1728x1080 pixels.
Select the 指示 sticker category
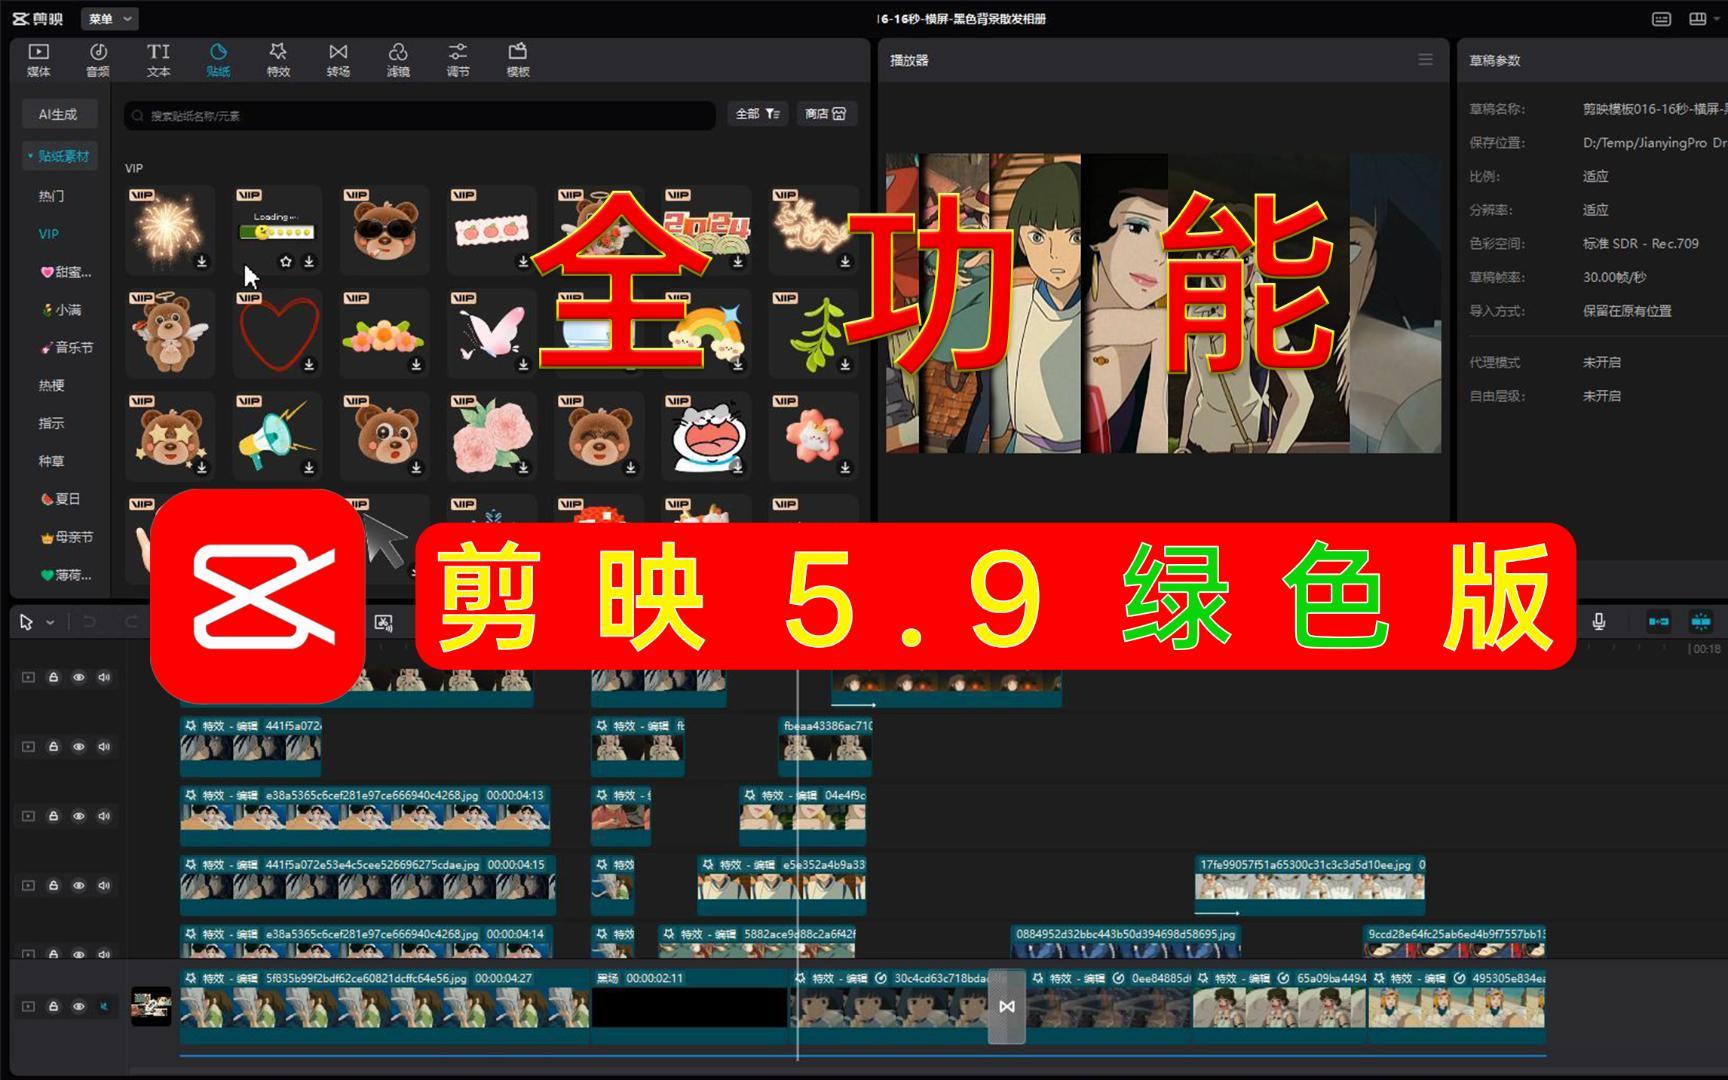coord(51,424)
